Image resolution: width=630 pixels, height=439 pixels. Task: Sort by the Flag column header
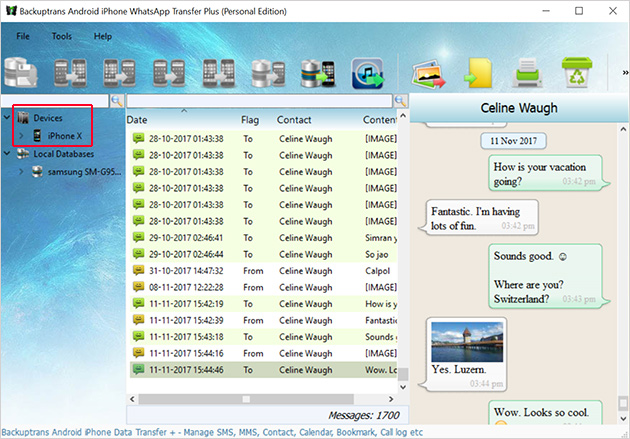(x=250, y=120)
